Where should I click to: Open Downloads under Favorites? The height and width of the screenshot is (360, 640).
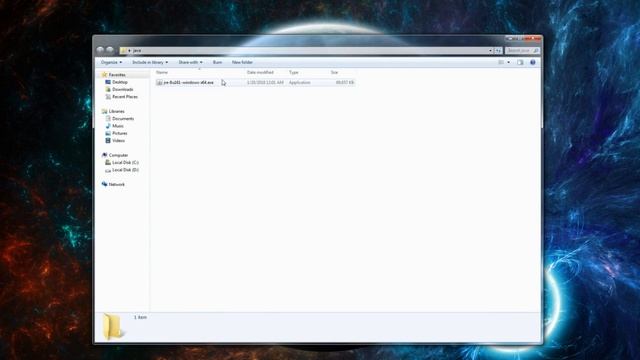122,89
